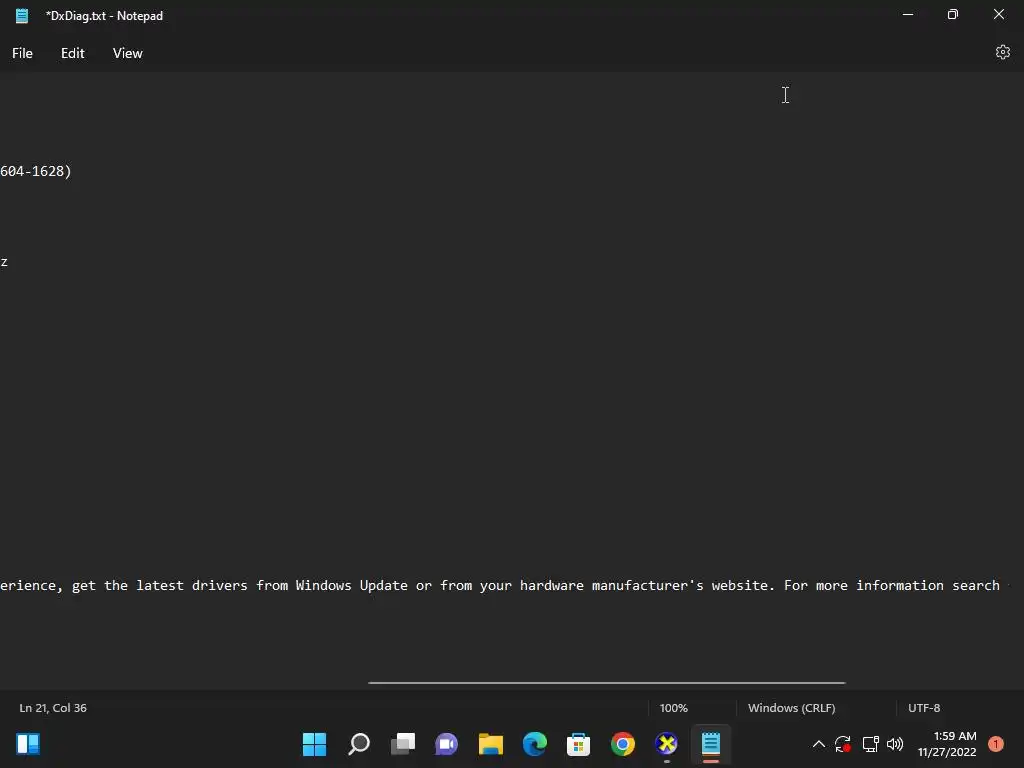Viewport: 1024px width, 768px height.
Task: Click the Notepad taskbar icon
Action: coord(711,744)
